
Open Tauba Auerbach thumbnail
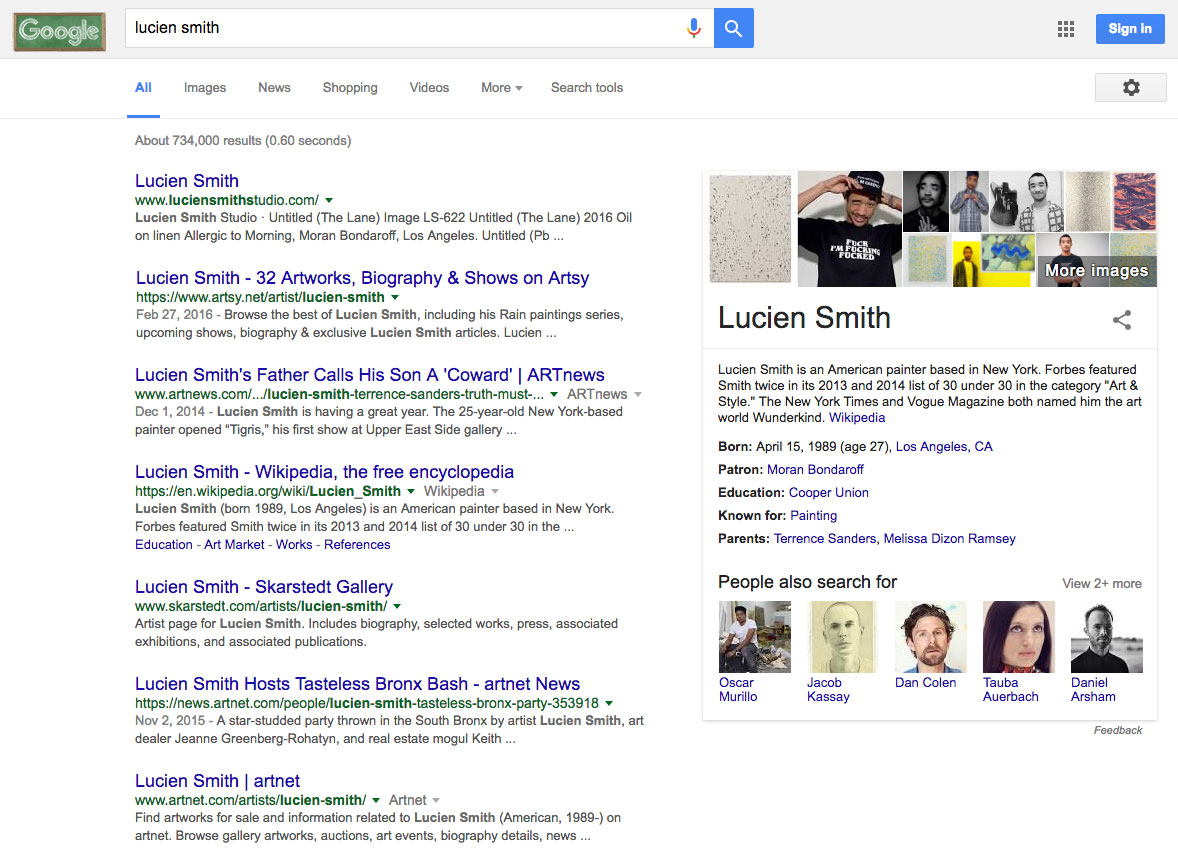tap(1018, 637)
